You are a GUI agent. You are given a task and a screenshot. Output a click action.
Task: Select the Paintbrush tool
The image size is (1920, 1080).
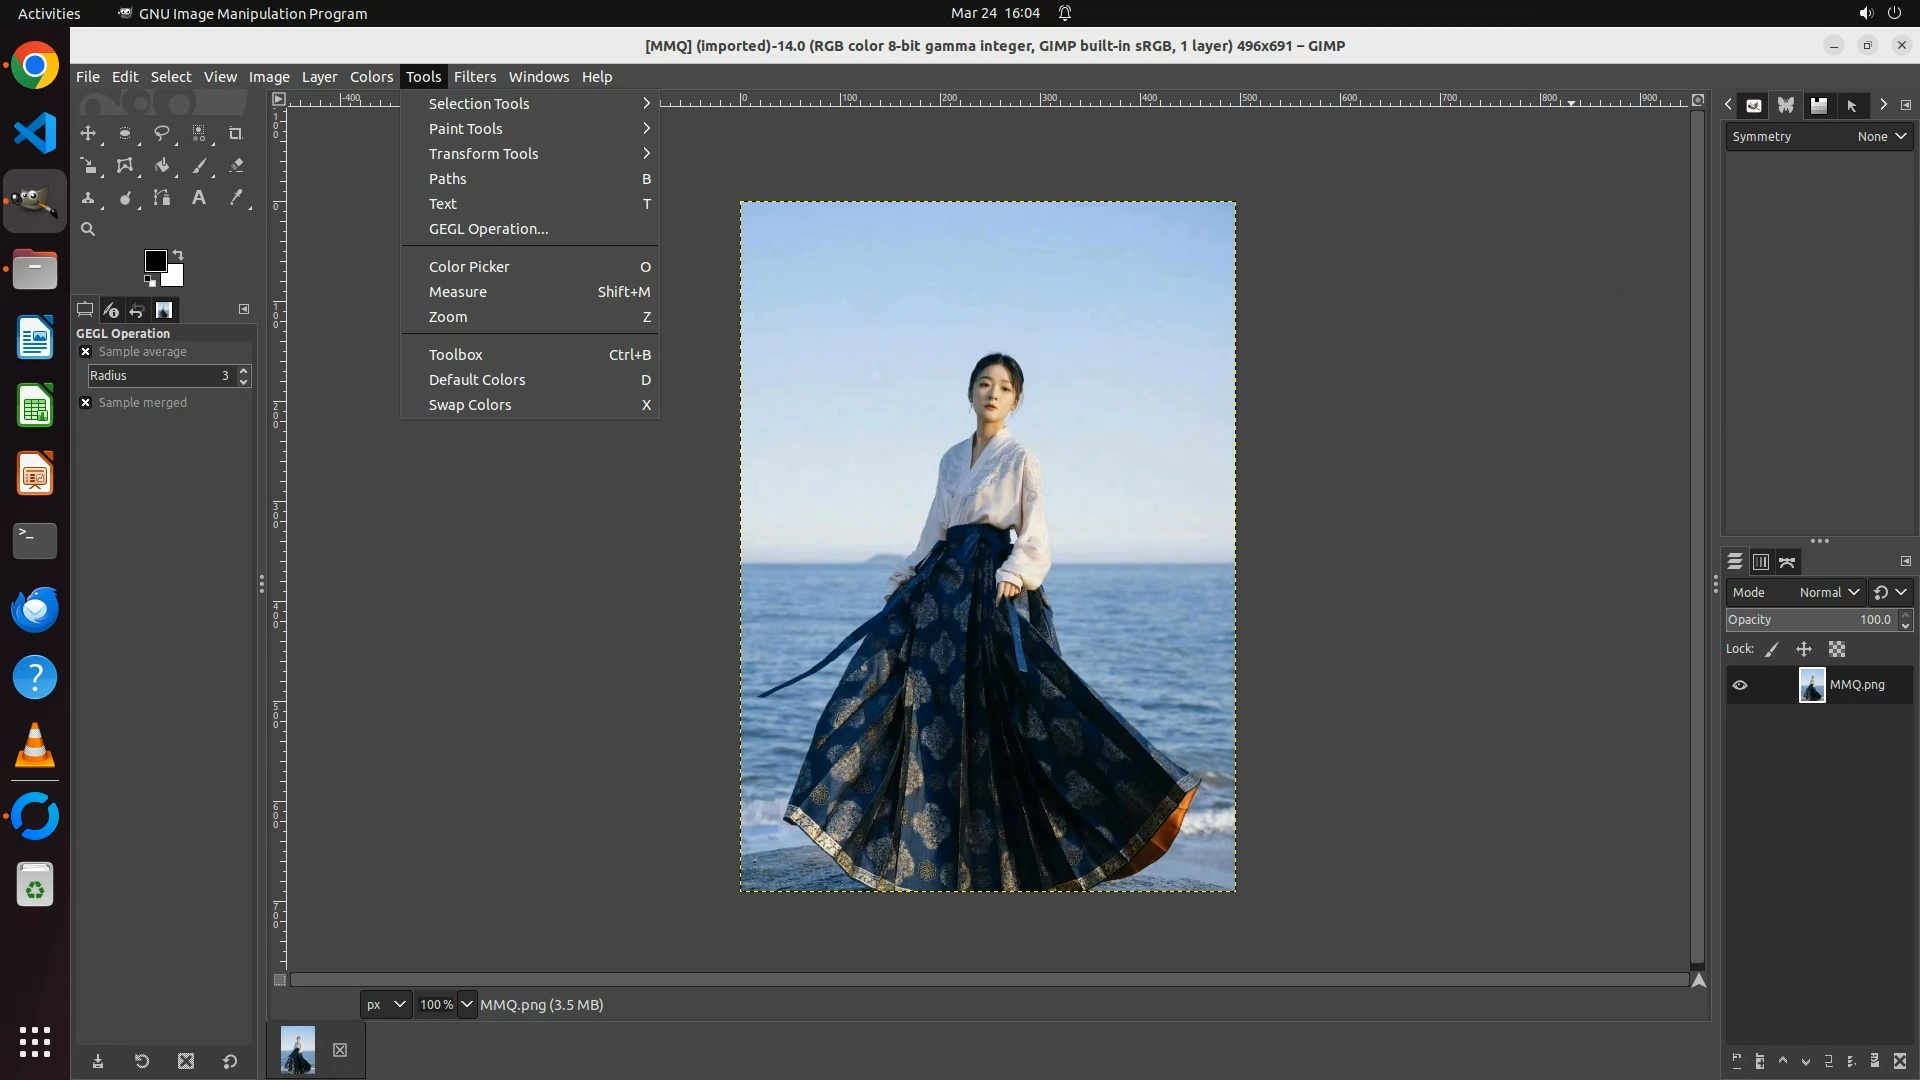(199, 166)
